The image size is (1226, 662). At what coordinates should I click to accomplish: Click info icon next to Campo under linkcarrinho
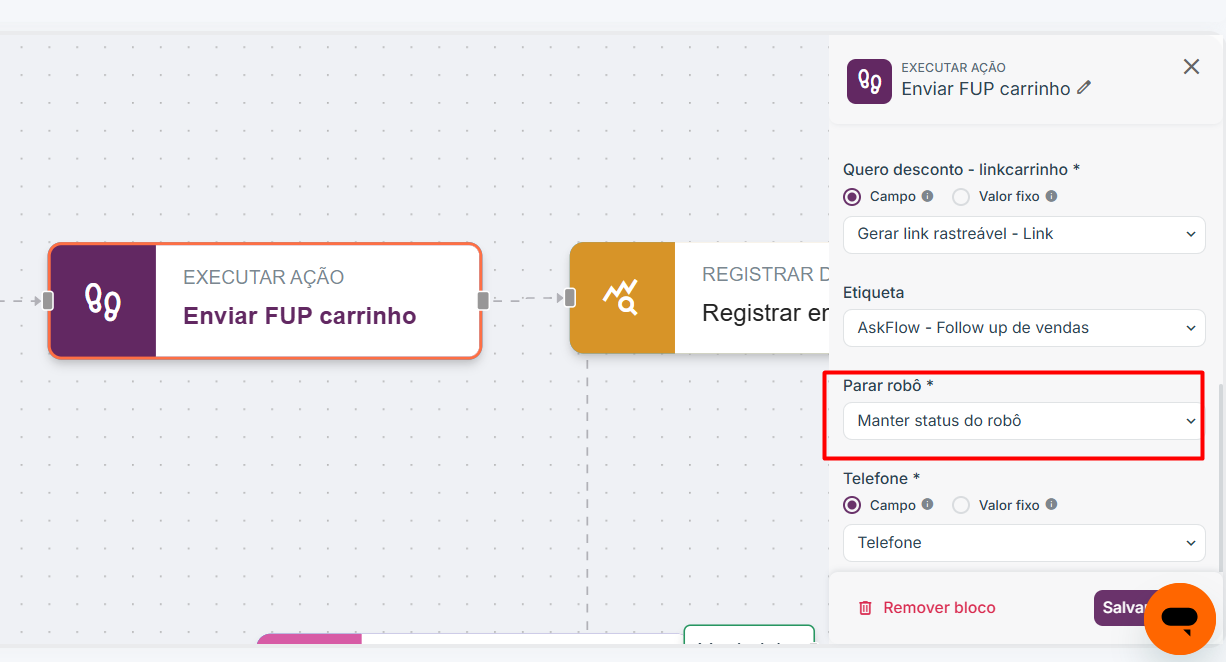click(927, 197)
